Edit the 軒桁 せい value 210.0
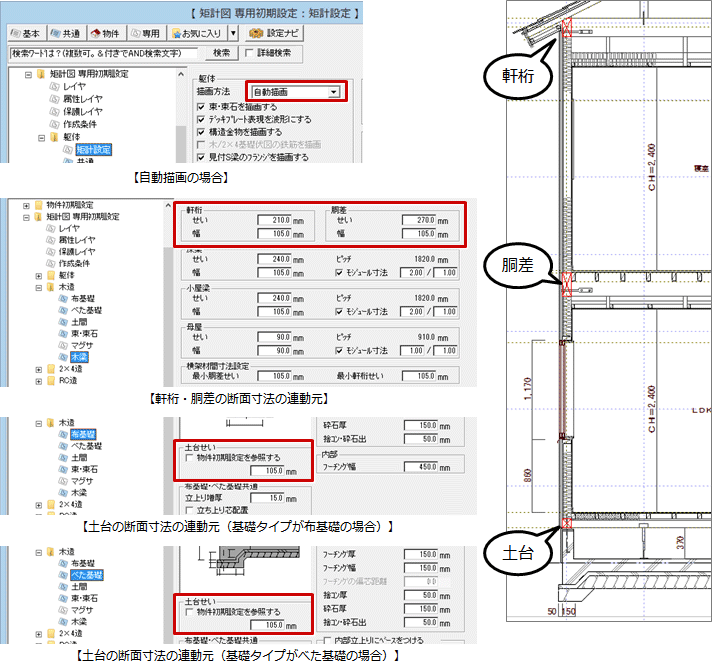The height and width of the screenshot is (671, 712). pyautogui.click(x=274, y=220)
